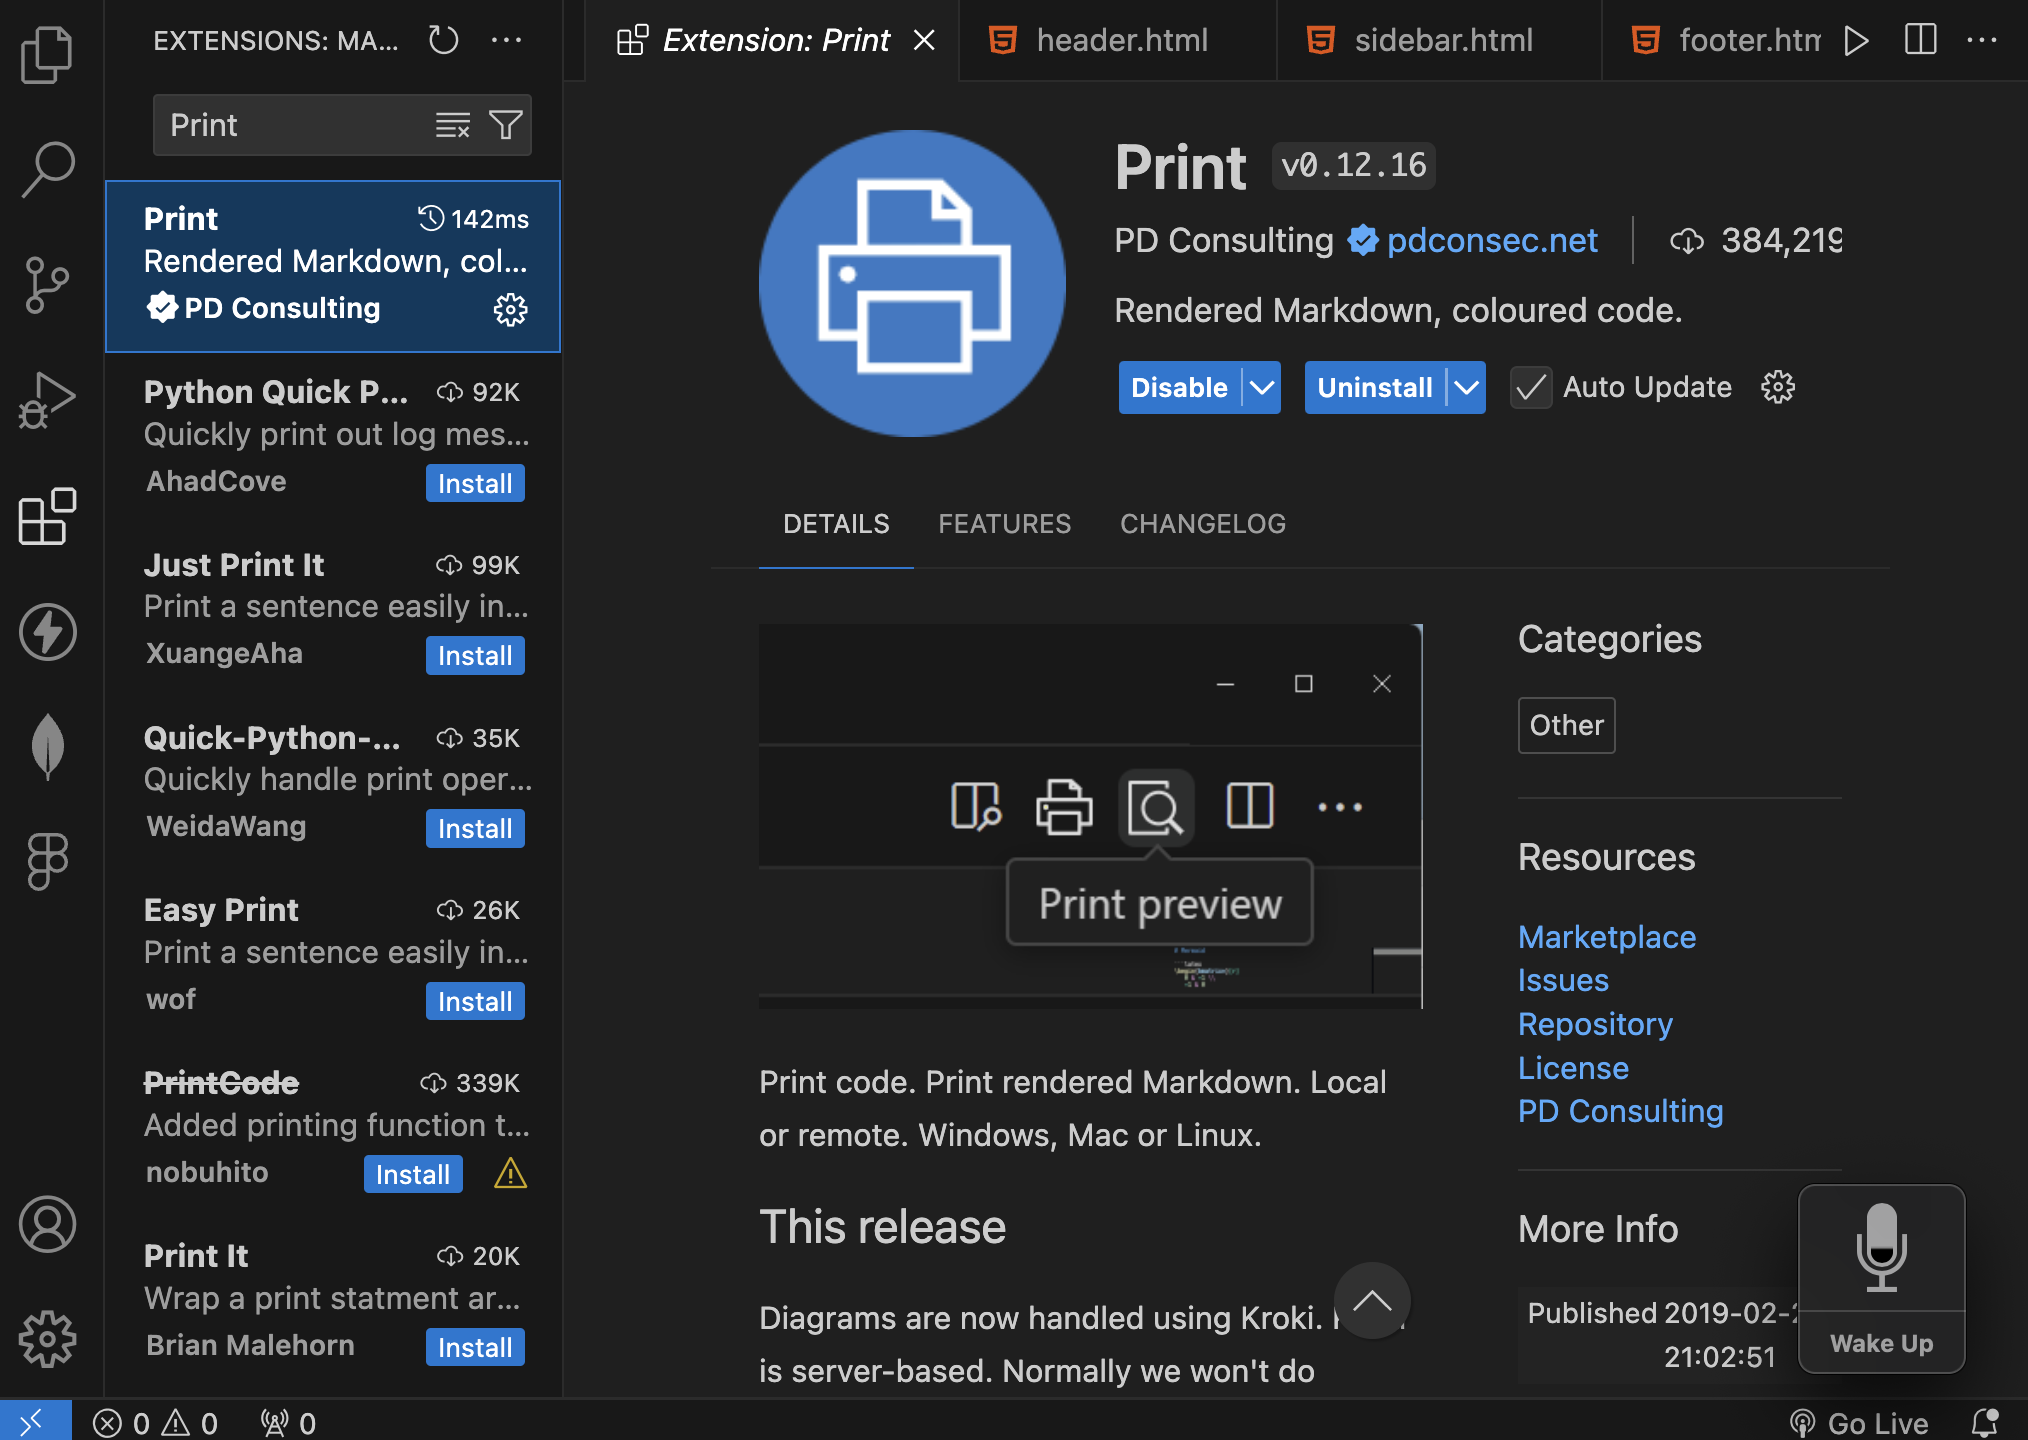2028x1440 pixels.
Task: Click the filter extensions funnel icon
Action: pos(506,125)
